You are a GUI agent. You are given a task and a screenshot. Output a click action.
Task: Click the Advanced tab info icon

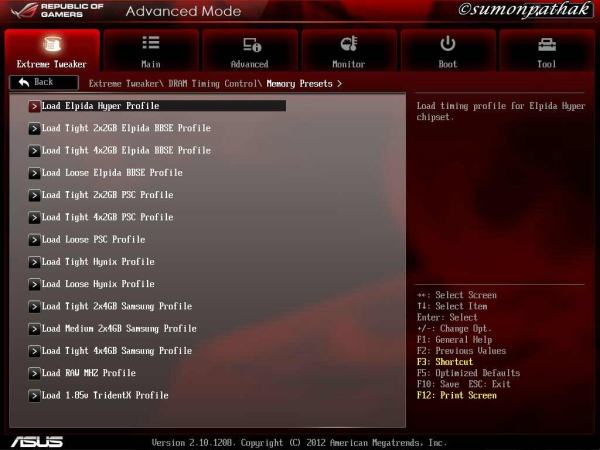coord(252,44)
